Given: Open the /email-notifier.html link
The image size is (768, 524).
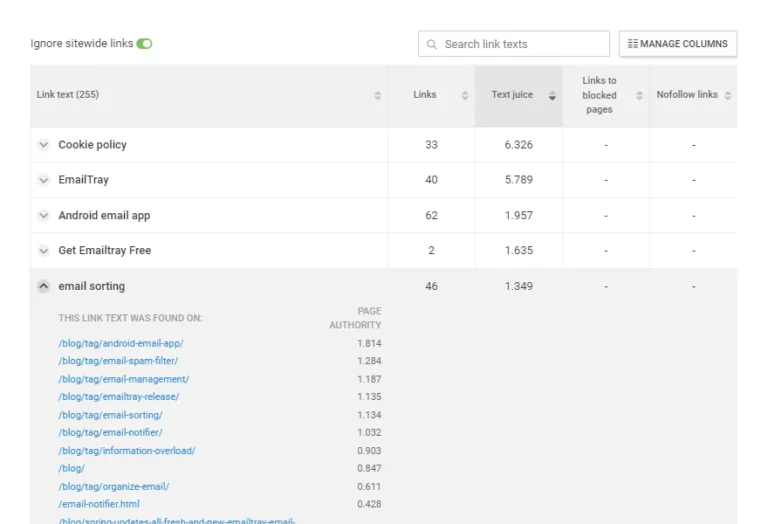Looking at the screenshot, I should tap(99, 505).
